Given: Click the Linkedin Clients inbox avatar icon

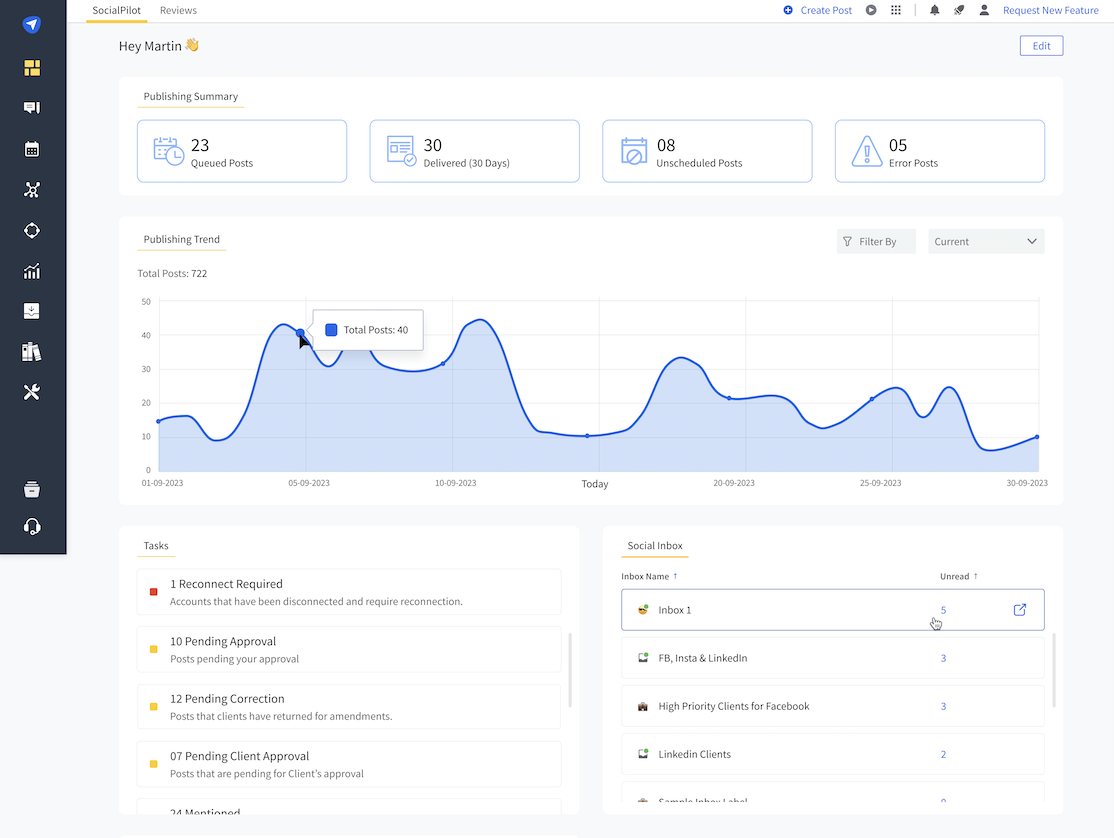Looking at the screenshot, I should pyautogui.click(x=643, y=754).
